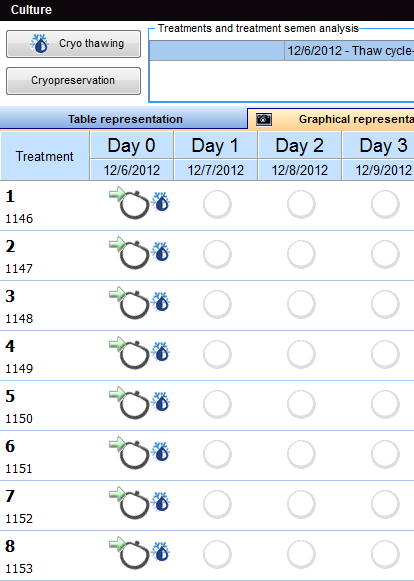Image resolution: width=414 pixels, height=581 pixels.
Task: Select the Graphical representation tab
Action: point(331,119)
